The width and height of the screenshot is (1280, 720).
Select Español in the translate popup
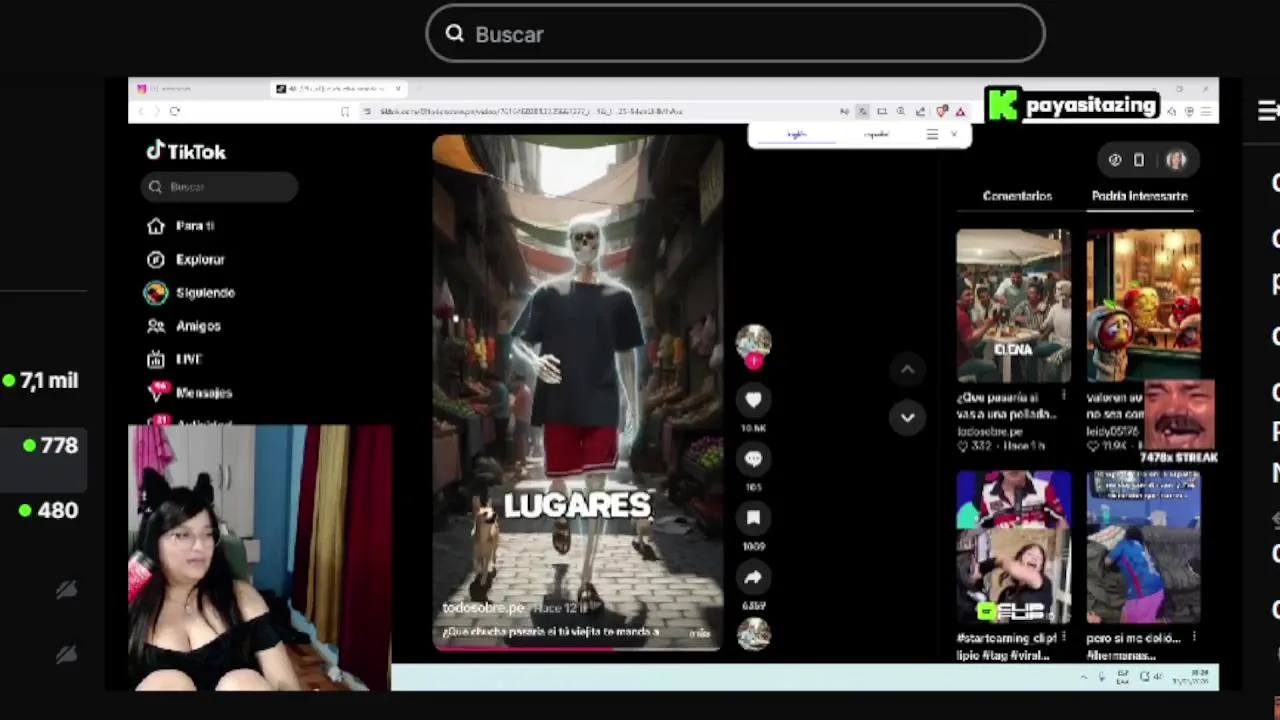(876, 134)
